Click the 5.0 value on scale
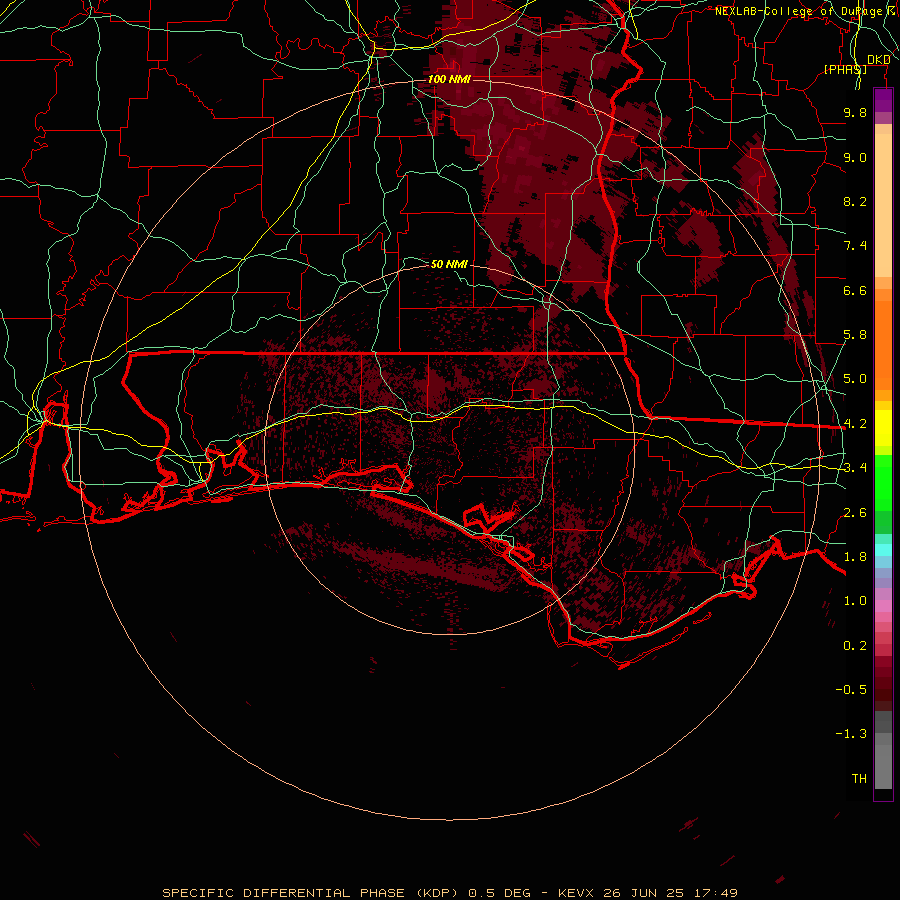900x900 pixels. [855, 379]
